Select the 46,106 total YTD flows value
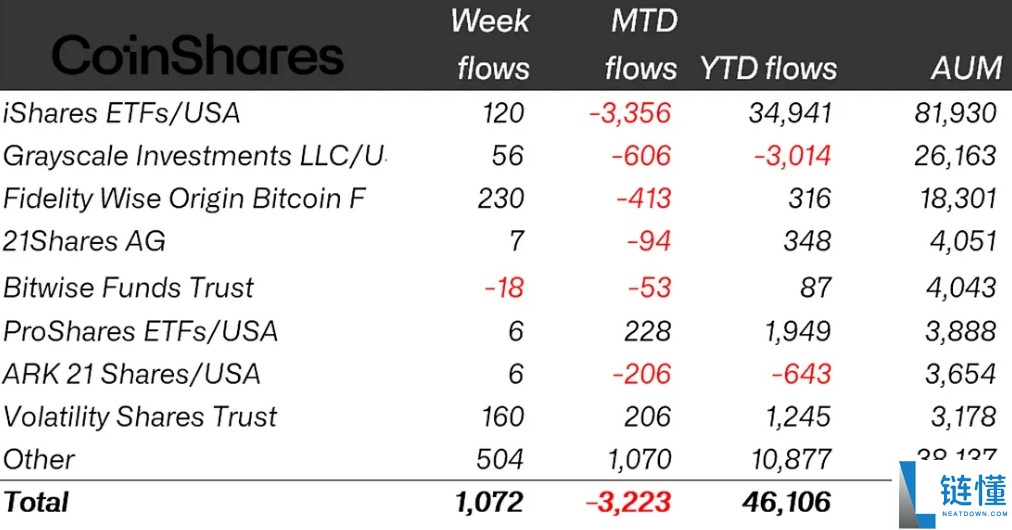 [786, 501]
